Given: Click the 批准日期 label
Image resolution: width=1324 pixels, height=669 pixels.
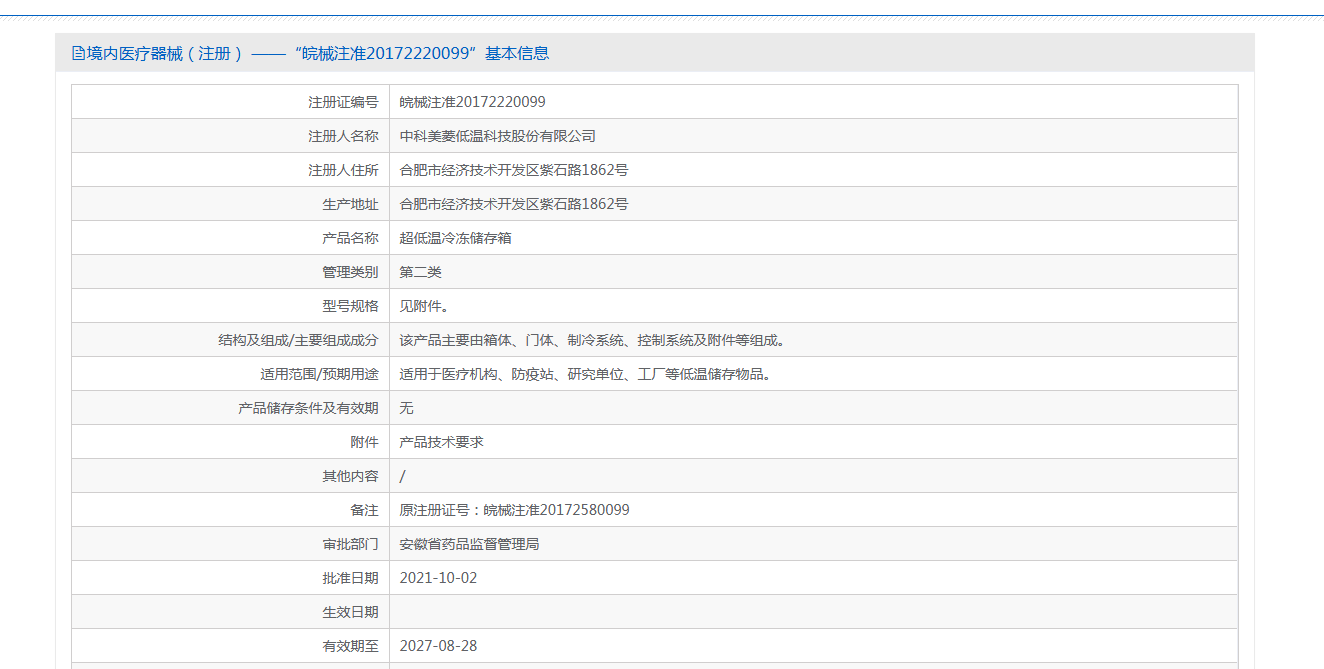Looking at the screenshot, I should click(x=350, y=578).
